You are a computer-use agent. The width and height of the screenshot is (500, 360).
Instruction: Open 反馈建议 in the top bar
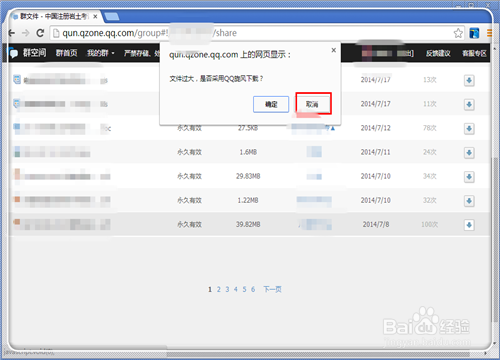click(x=438, y=53)
